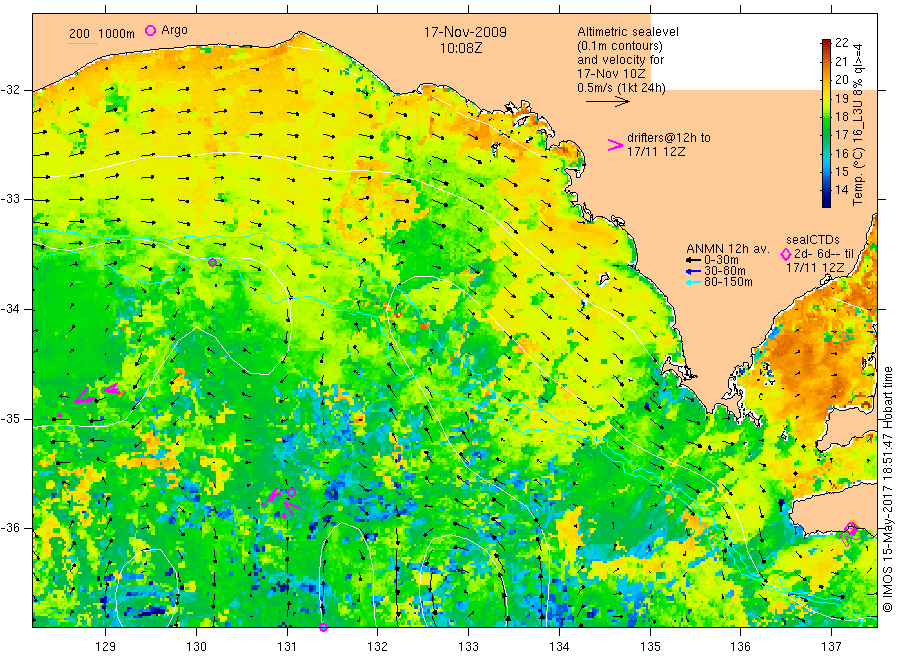Click the 'Altimetric sealevel' label
This screenshot has width=900, height=660.
[x=628, y=32]
